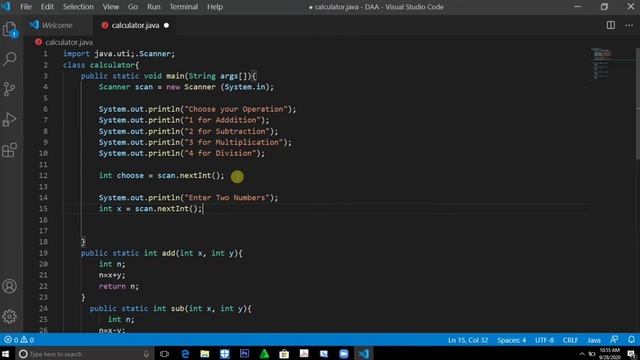Open the Search view in activity bar
Image resolution: width=640 pixels, height=360 pixels.
[9, 59]
